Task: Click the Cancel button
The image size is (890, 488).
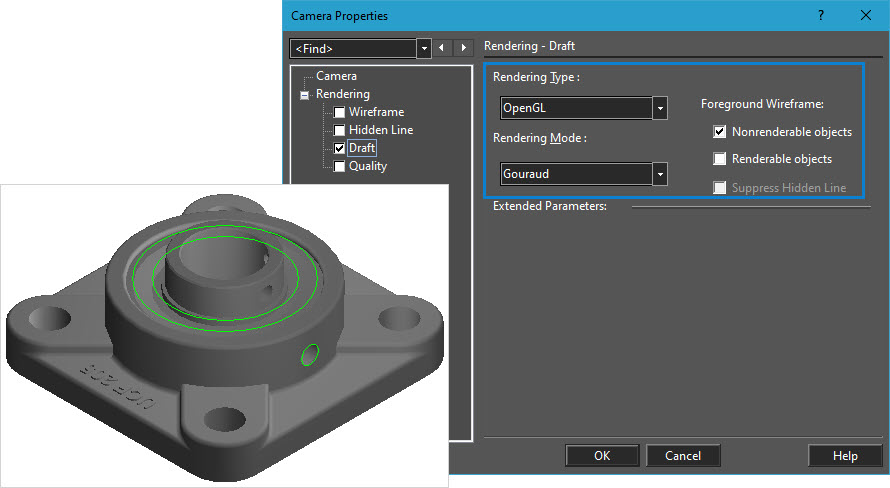Action: click(x=682, y=456)
